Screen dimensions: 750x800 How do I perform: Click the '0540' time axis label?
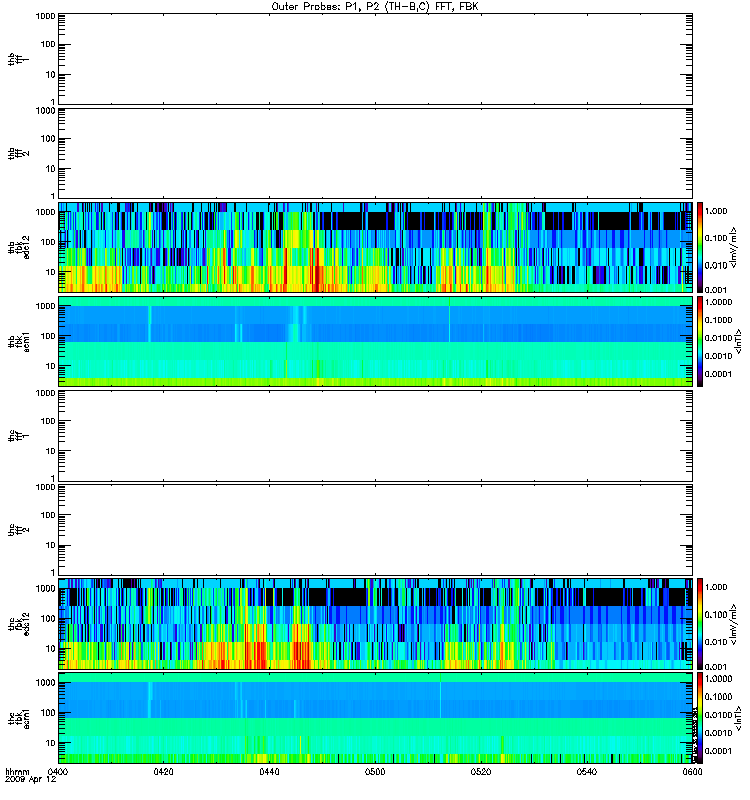[587, 771]
